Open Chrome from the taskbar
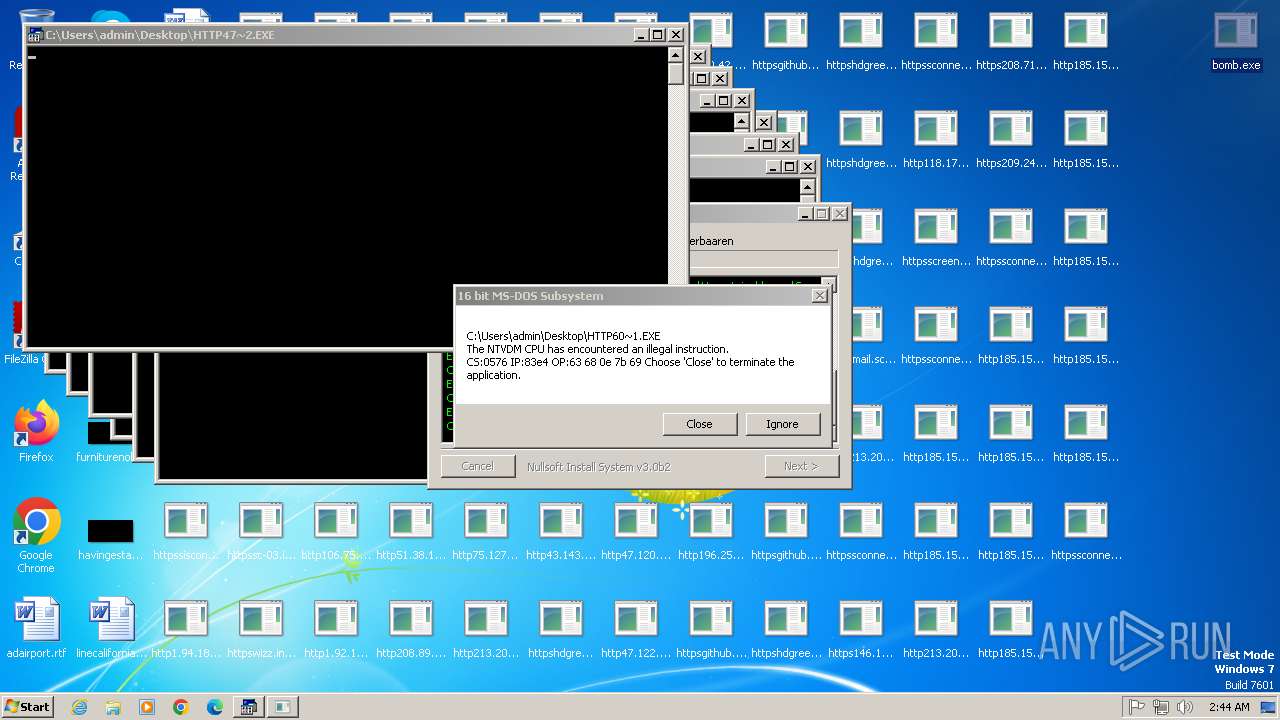This screenshot has height=720, width=1280. point(181,707)
